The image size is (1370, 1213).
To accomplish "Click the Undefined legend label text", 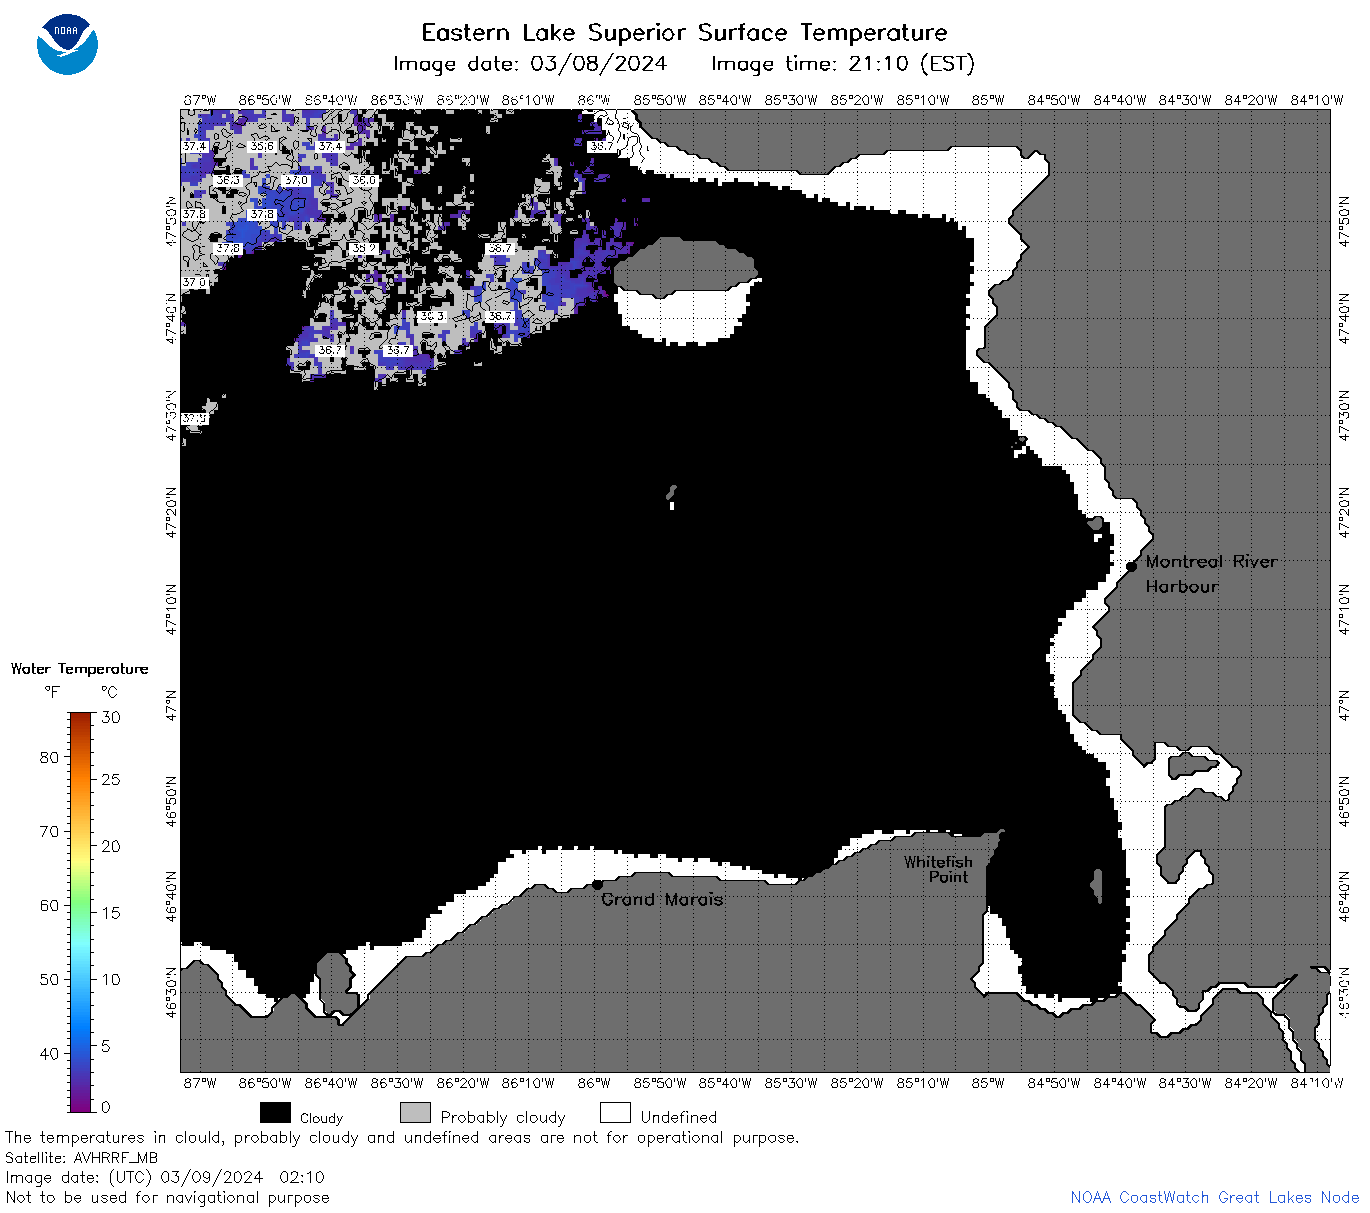I will tap(679, 1117).
